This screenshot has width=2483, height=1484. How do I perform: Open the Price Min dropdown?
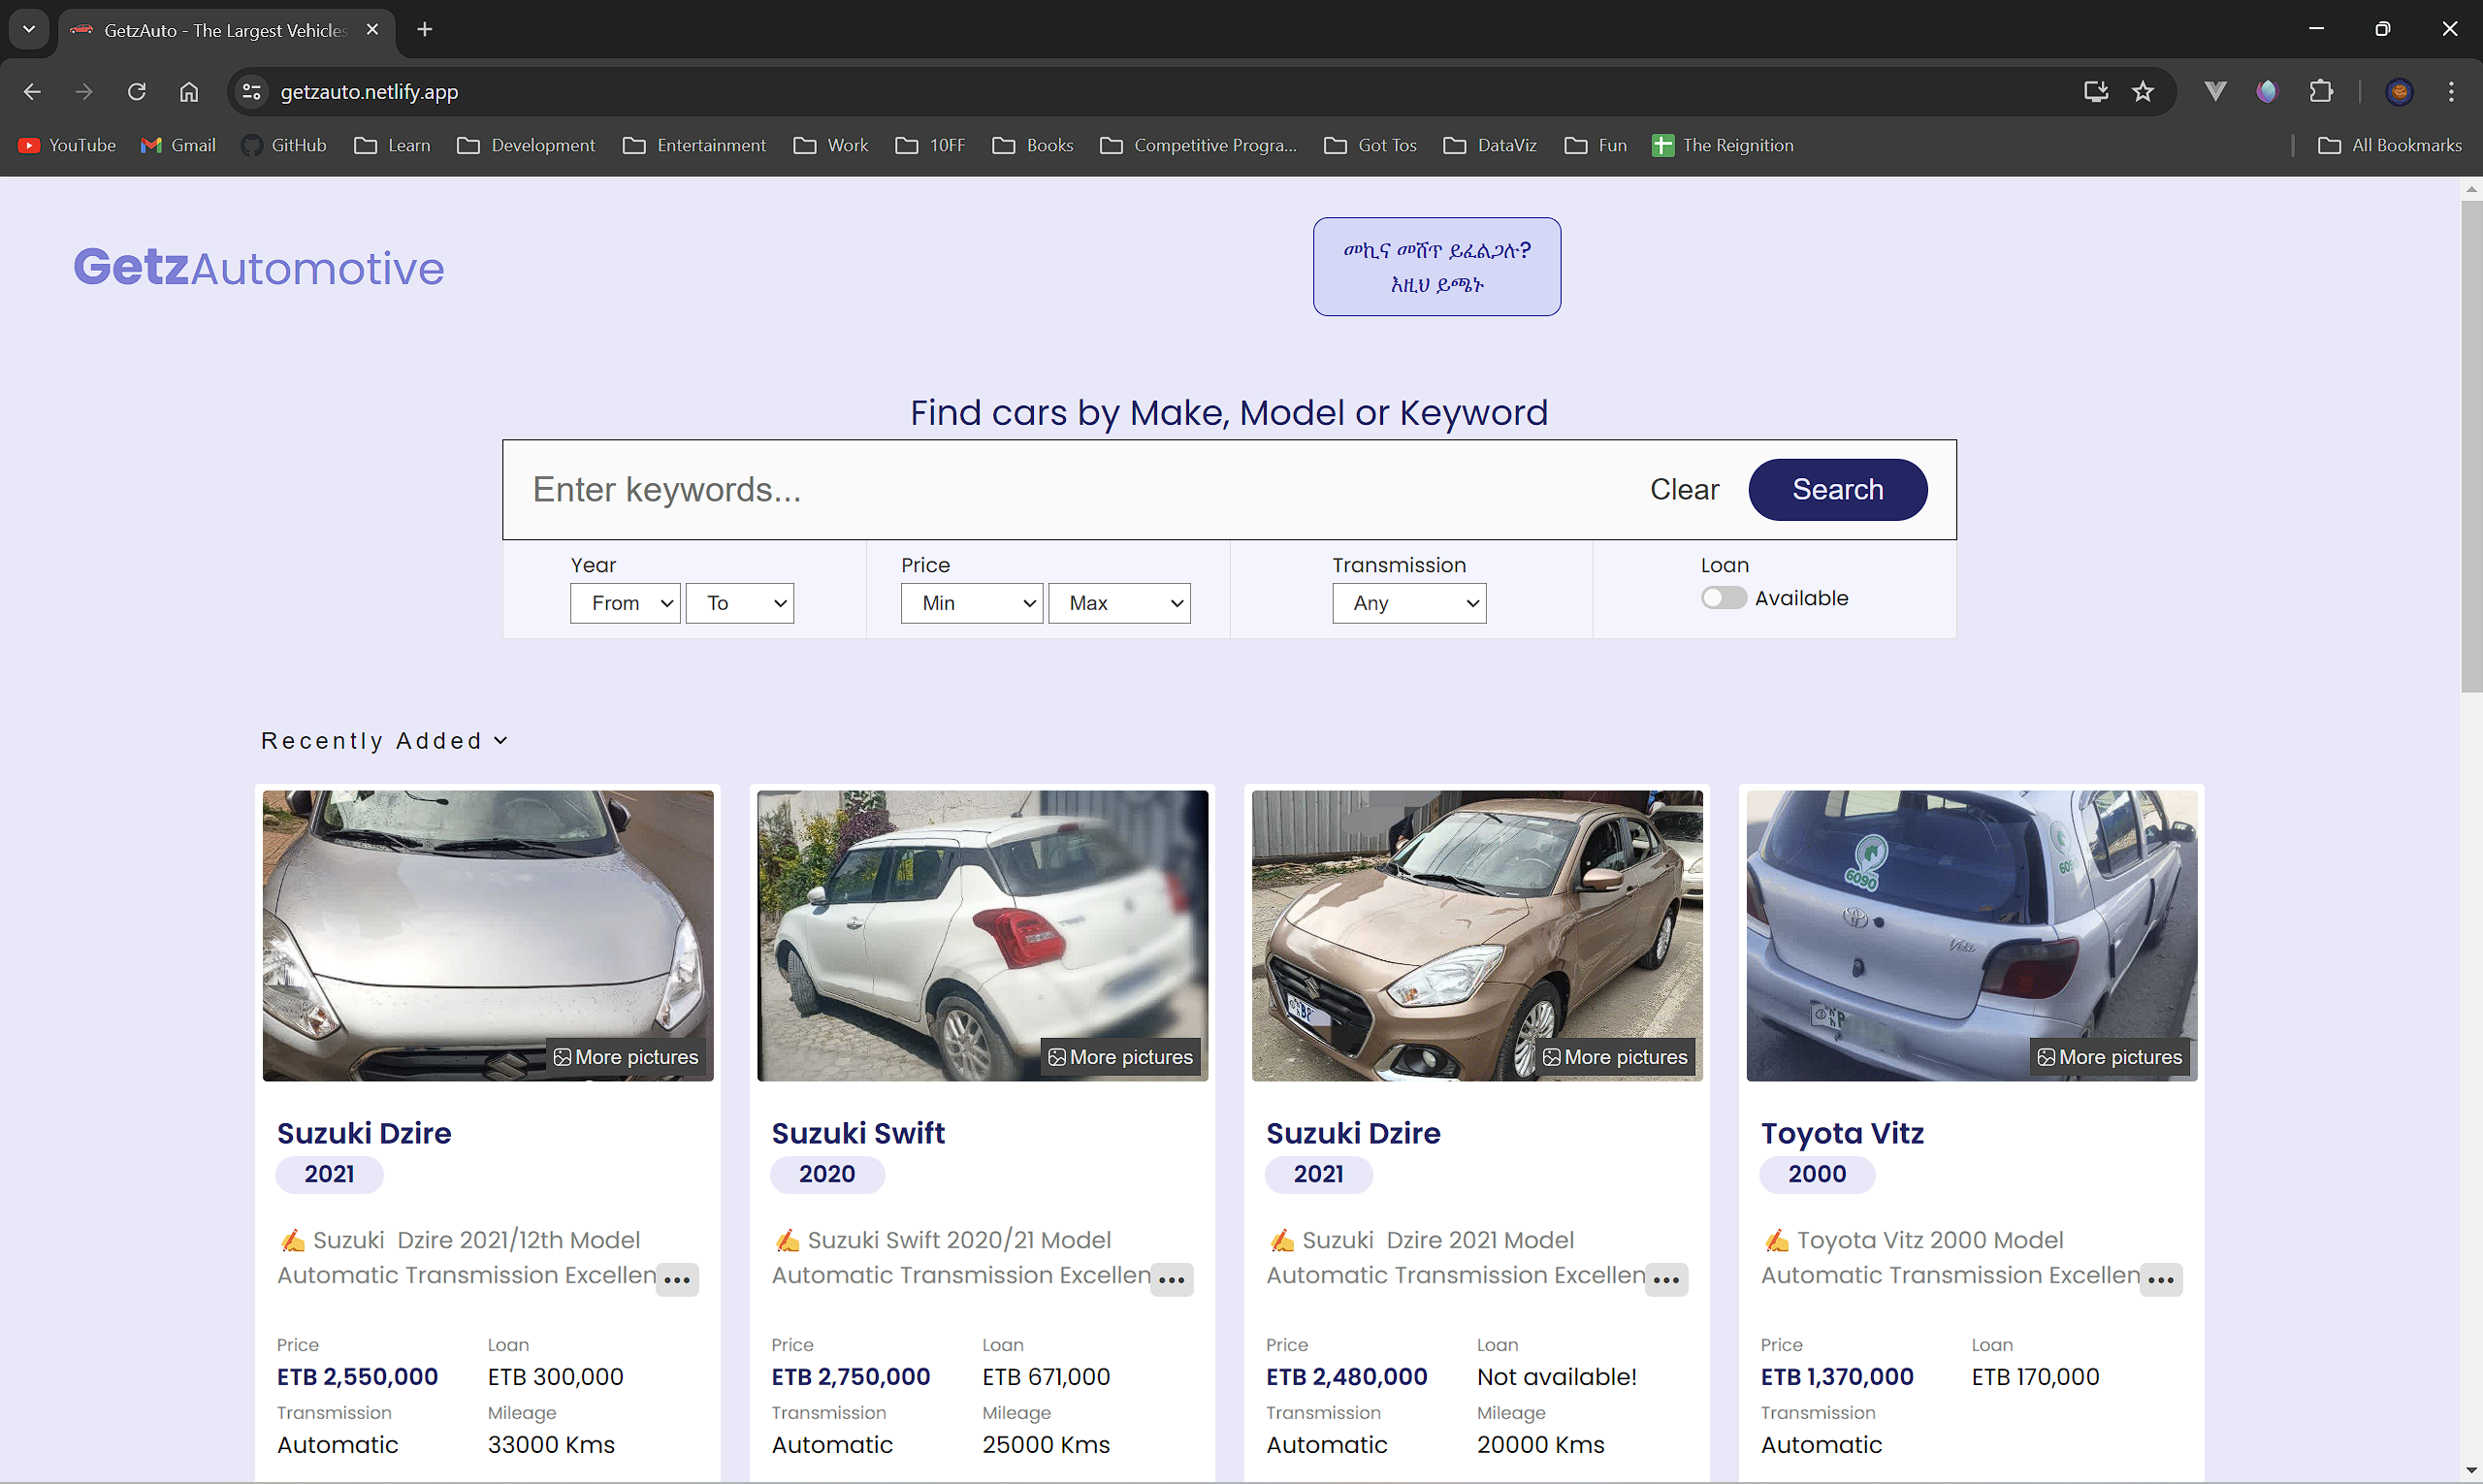972,604
